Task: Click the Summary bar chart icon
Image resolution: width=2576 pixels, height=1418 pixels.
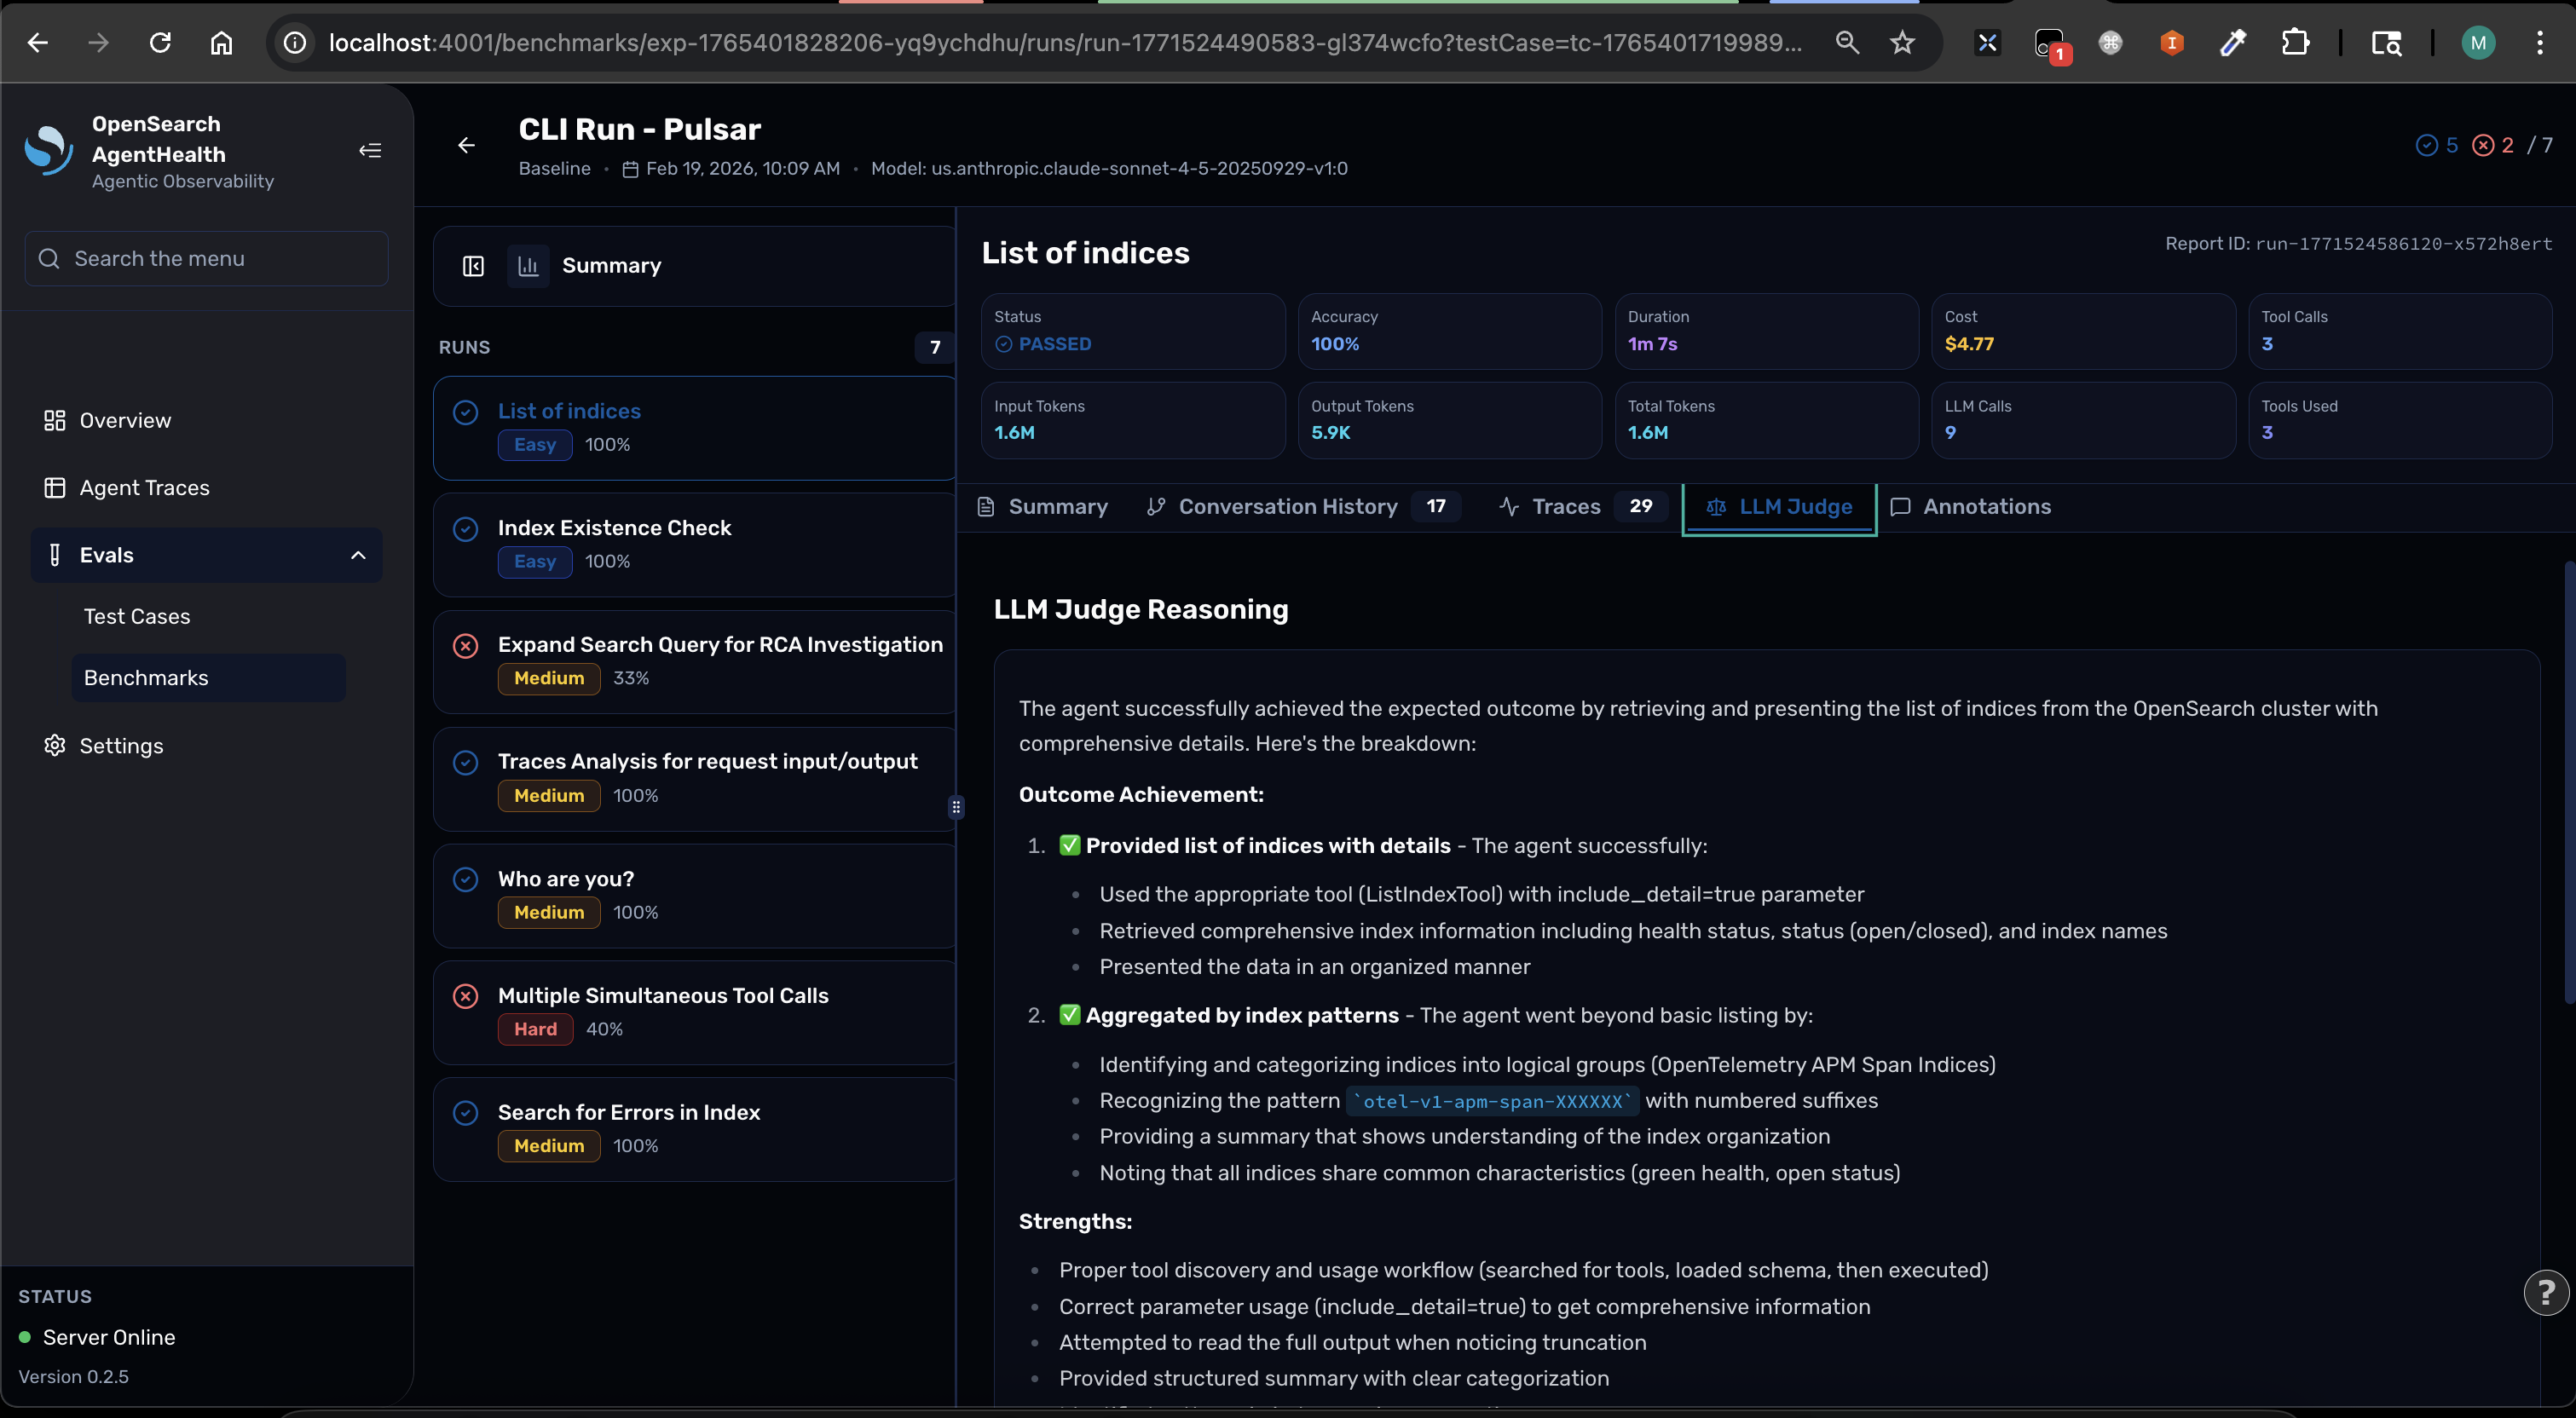Action: pos(528,266)
